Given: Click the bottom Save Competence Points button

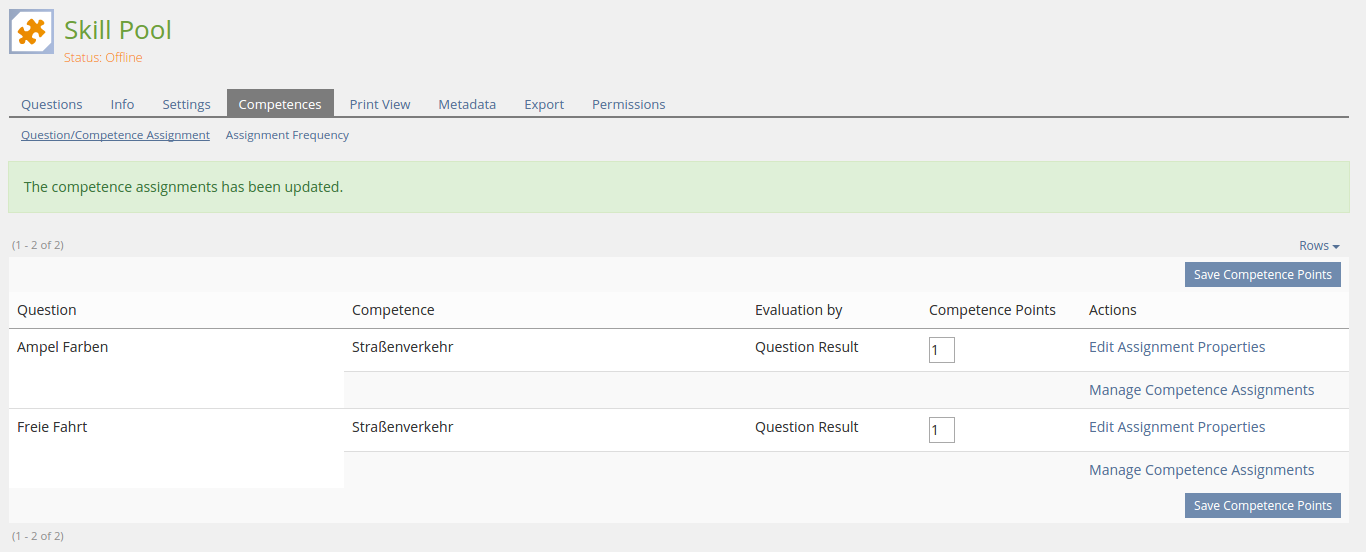Looking at the screenshot, I should pyautogui.click(x=1262, y=506).
